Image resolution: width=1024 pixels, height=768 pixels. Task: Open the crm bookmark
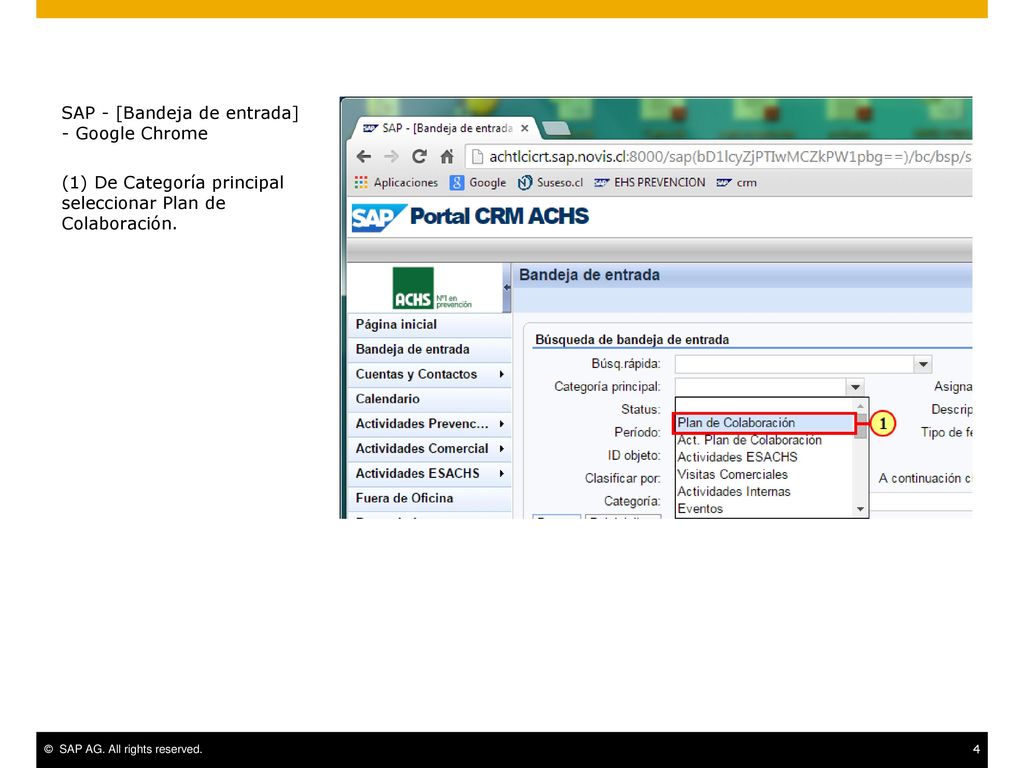737,183
